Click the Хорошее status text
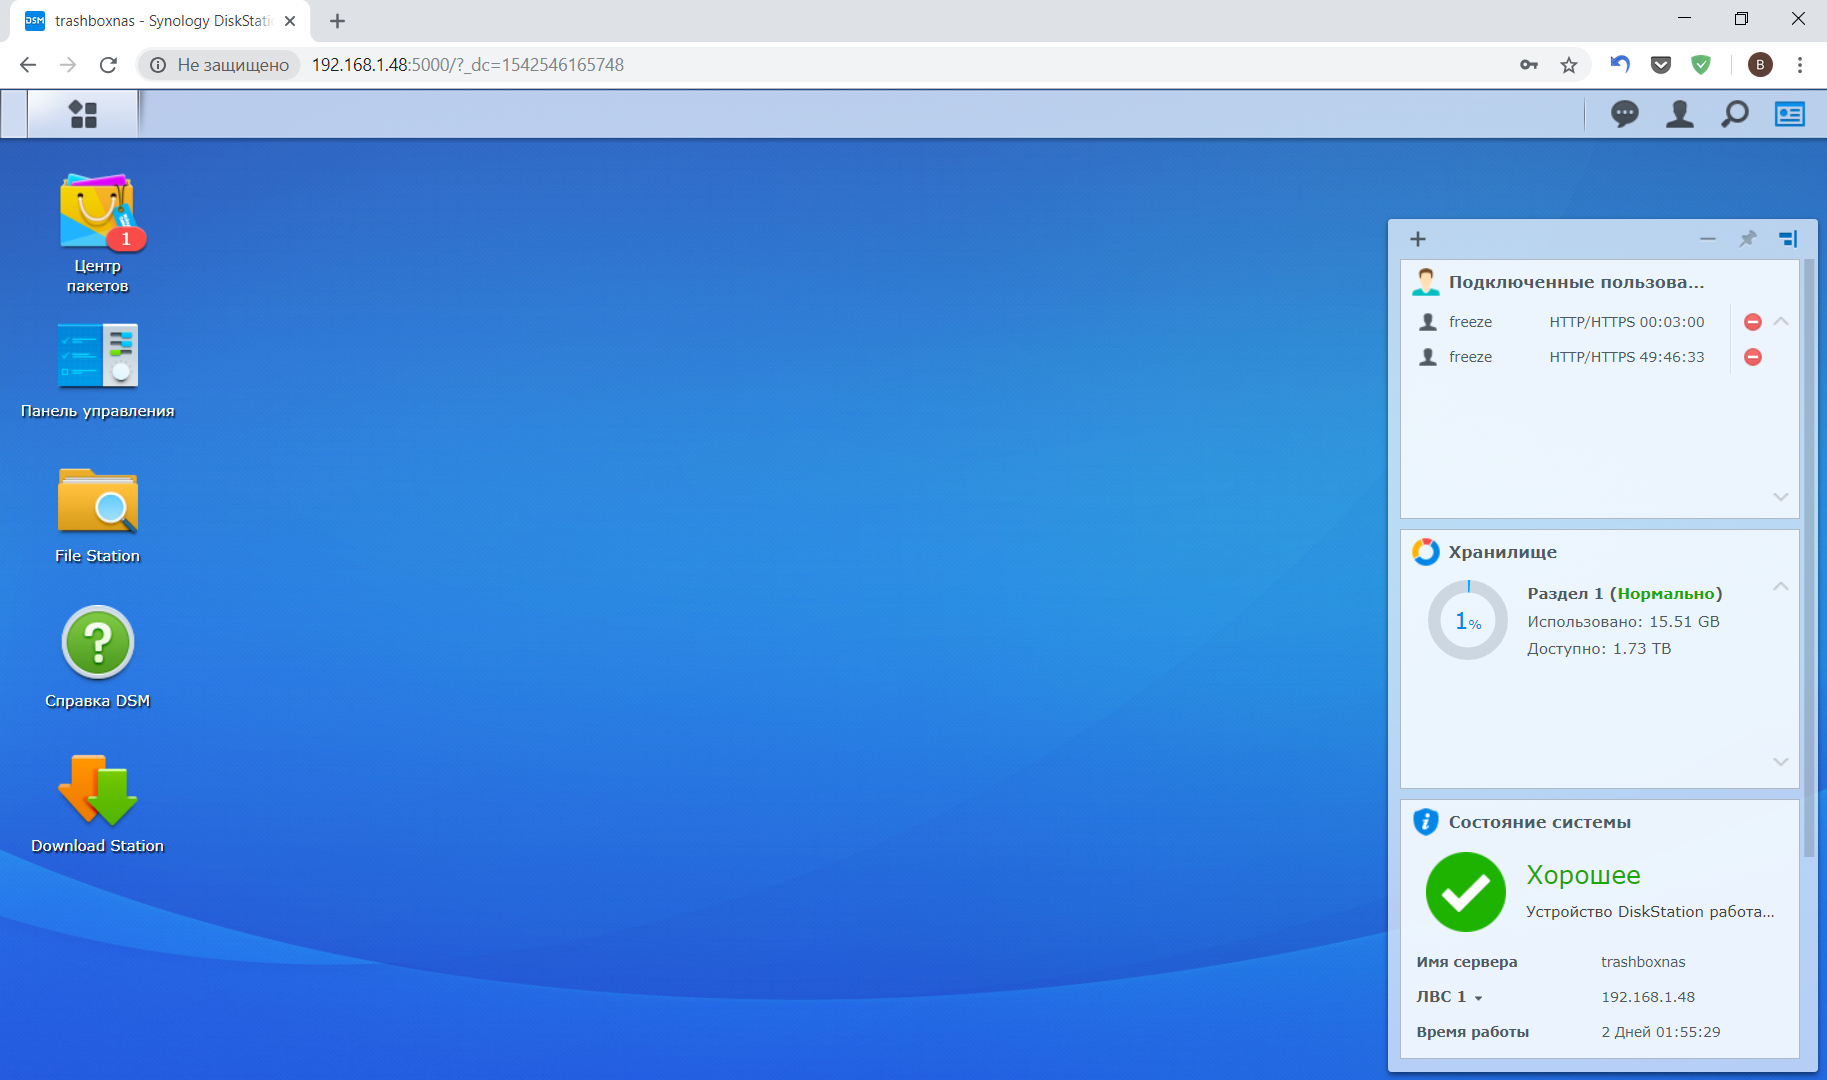This screenshot has height=1080, width=1827. [x=1584, y=875]
